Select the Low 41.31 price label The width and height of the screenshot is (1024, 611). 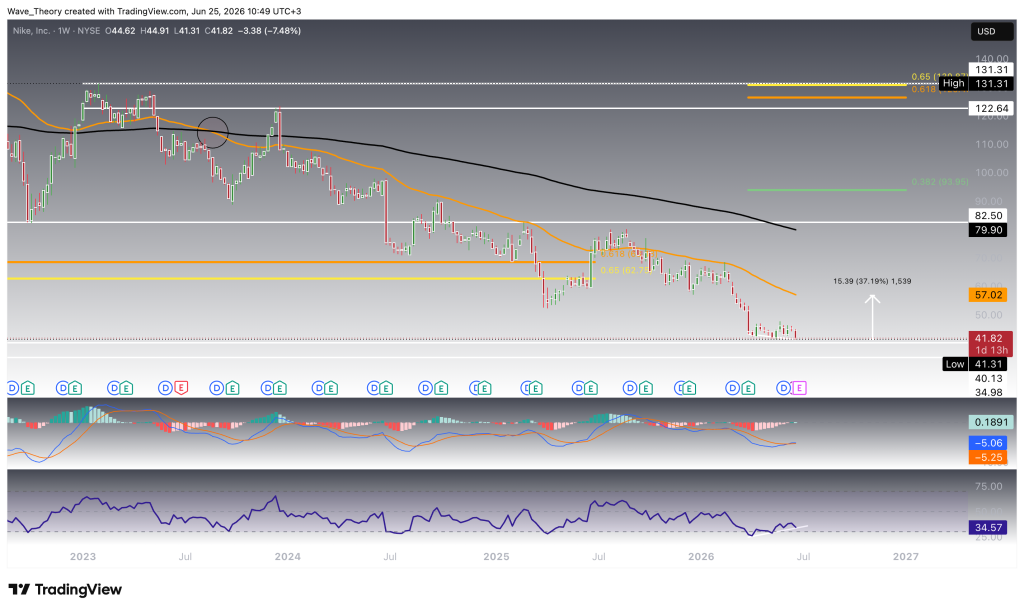[977, 364]
